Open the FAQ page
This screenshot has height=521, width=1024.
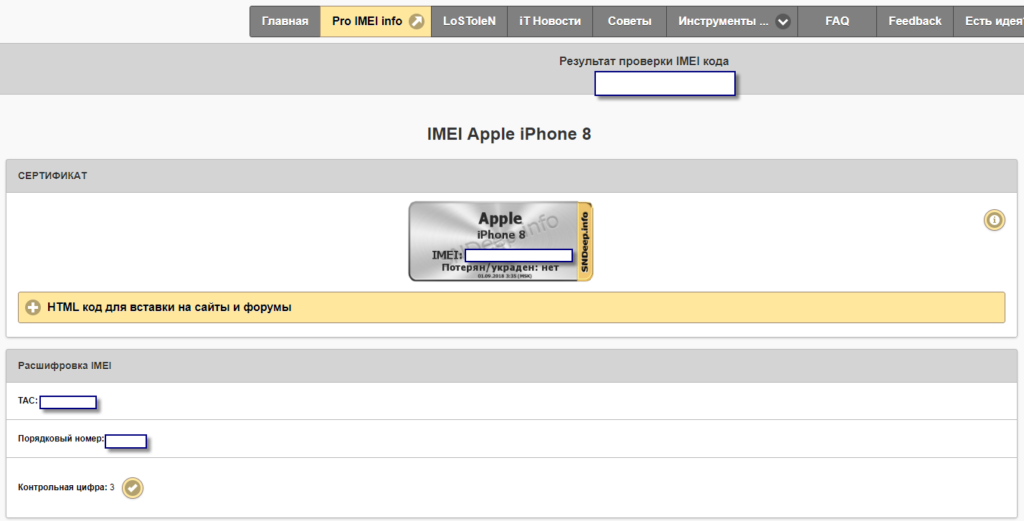click(x=837, y=21)
